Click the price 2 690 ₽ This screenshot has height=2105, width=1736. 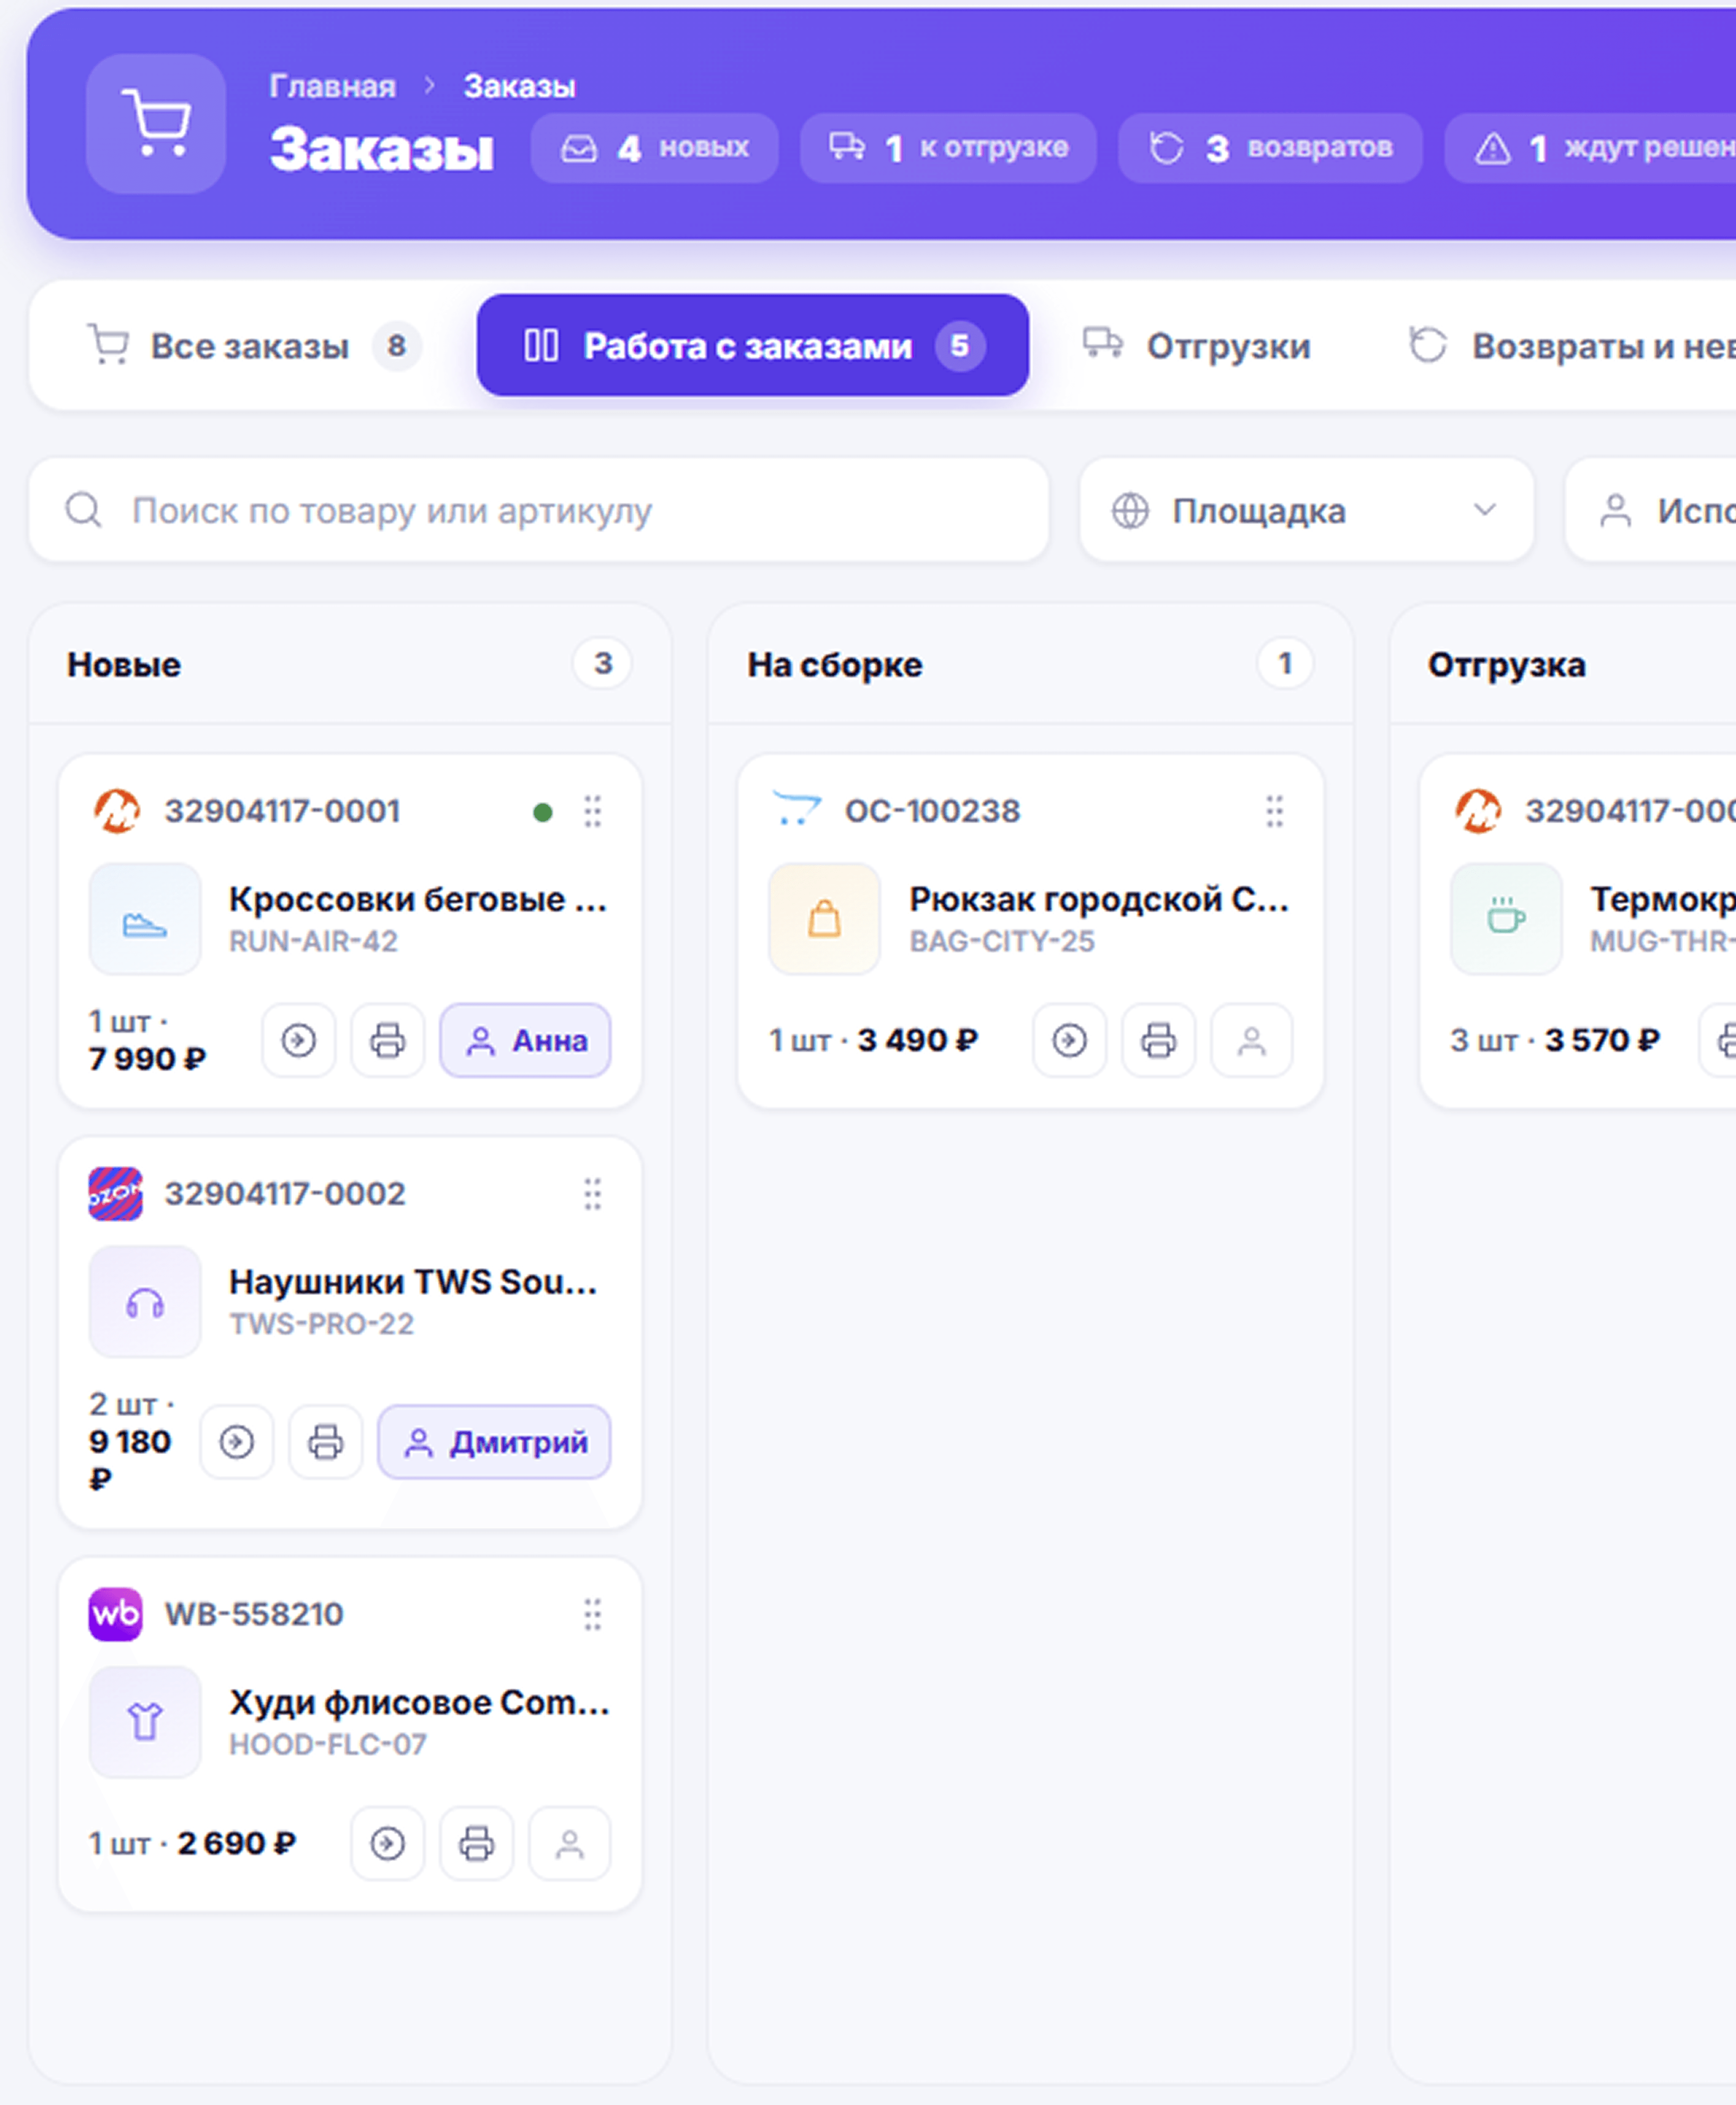[237, 1844]
